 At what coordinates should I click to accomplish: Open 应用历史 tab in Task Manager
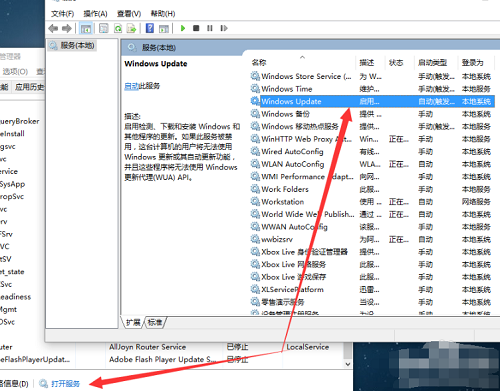(29, 87)
